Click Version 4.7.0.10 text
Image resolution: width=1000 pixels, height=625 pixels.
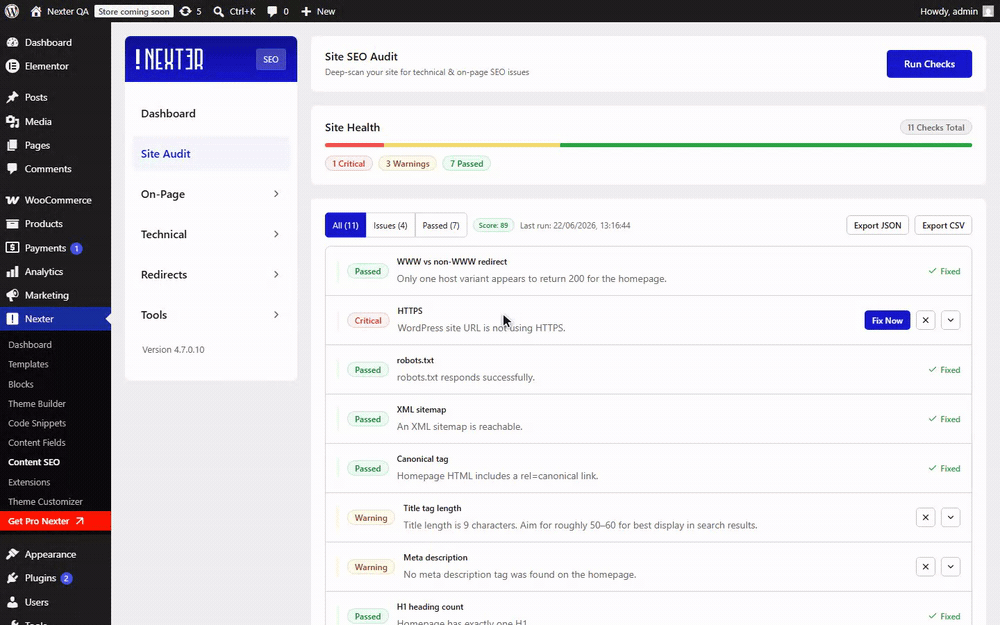click(x=173, y=349)
